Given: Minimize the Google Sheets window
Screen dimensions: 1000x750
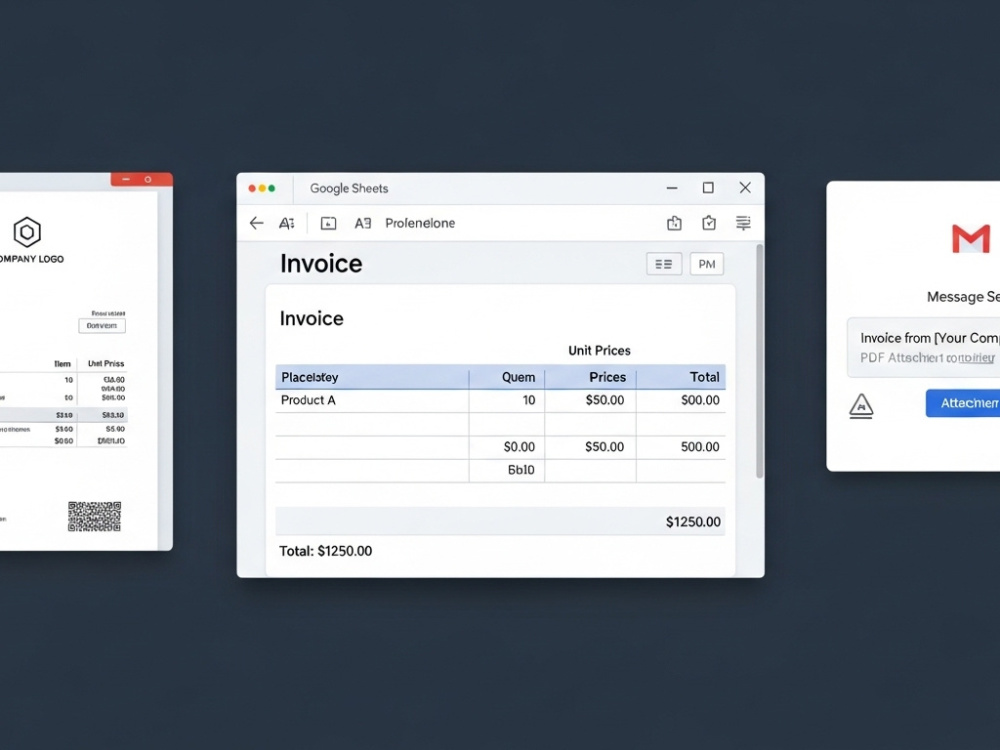Looking at the screenshot, I should click(672, 188).
